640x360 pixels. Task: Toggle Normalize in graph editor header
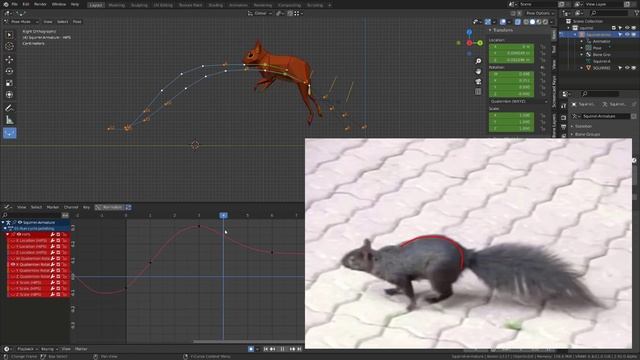109,207
